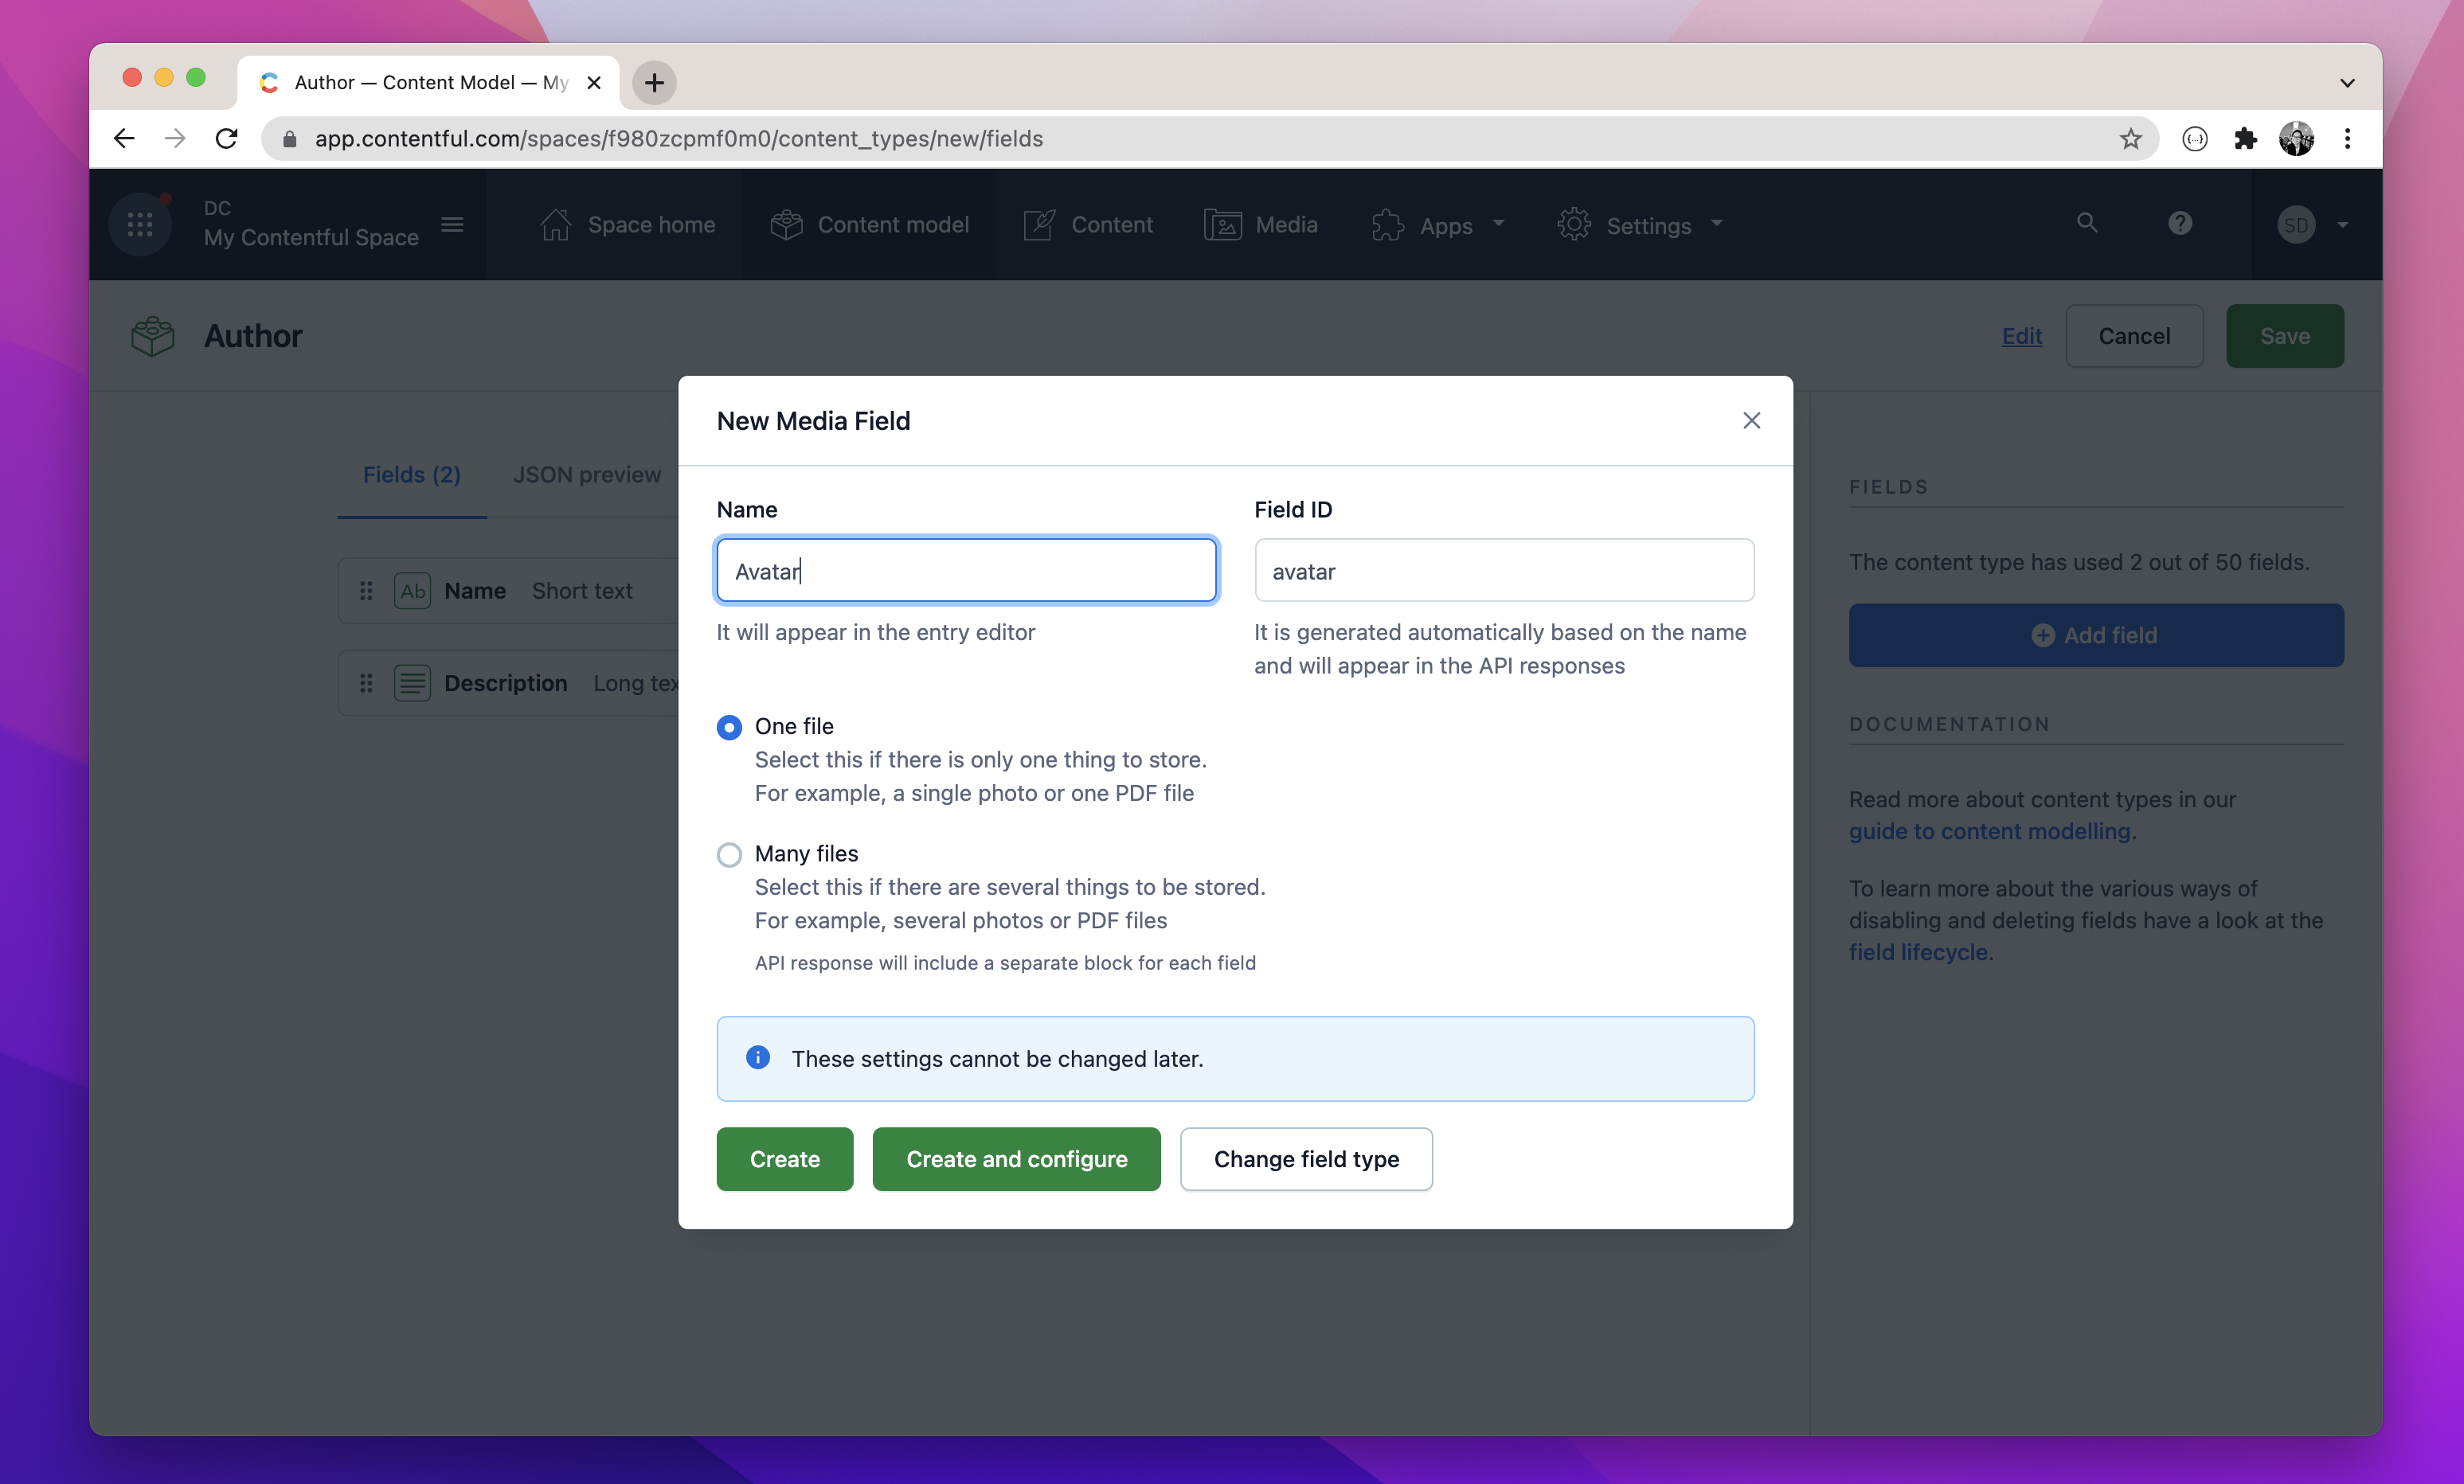Open a new browser tab
Viewport: 2464px width, 1484px height.
[654, 82]
